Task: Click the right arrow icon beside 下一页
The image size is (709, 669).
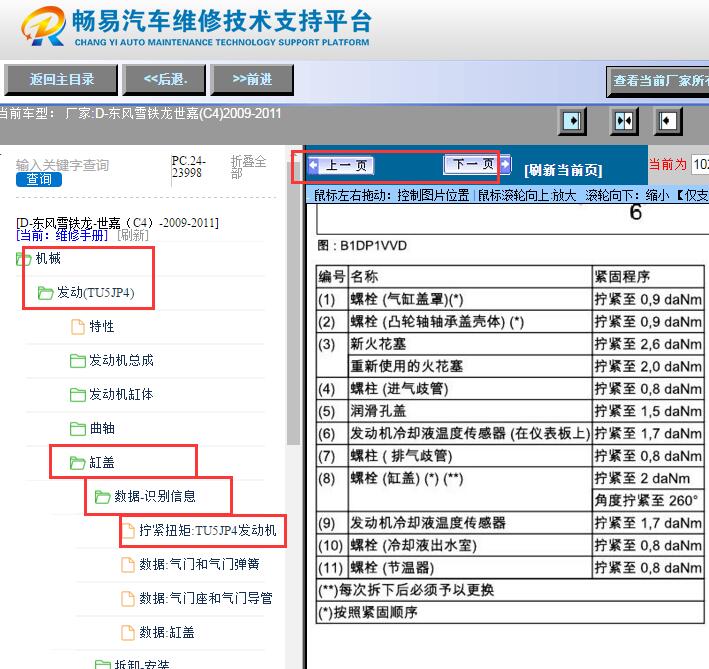Action: pyautogui.click(x=505, y=163)
